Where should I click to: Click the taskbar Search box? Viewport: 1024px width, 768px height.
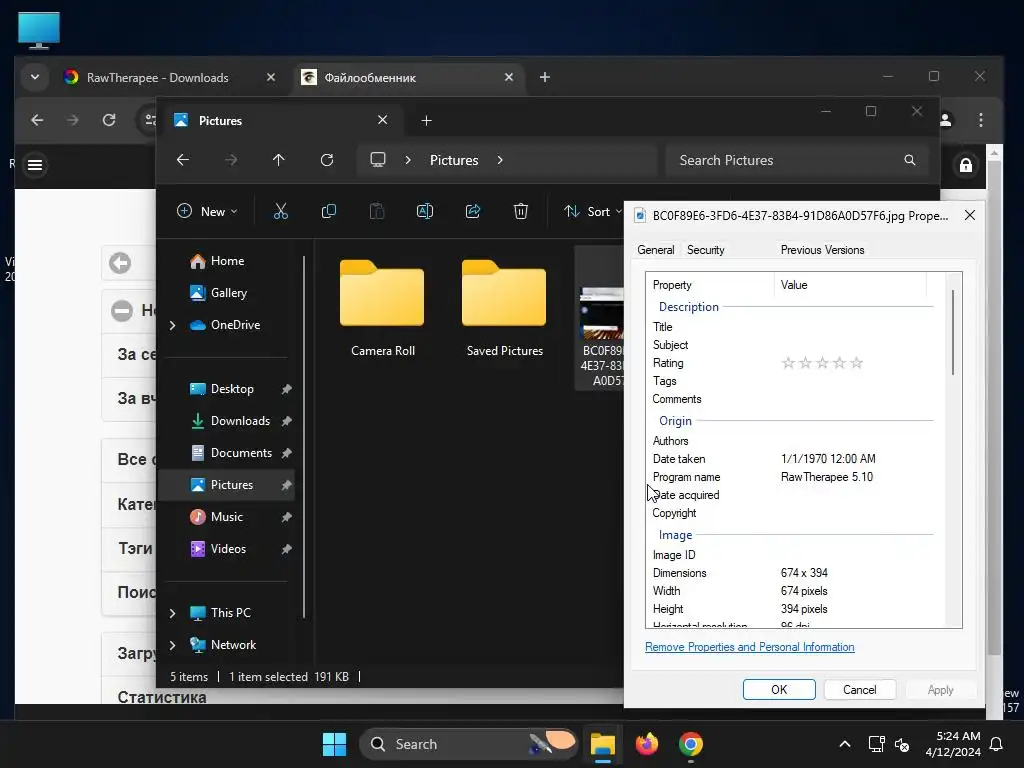coord(469,744)
